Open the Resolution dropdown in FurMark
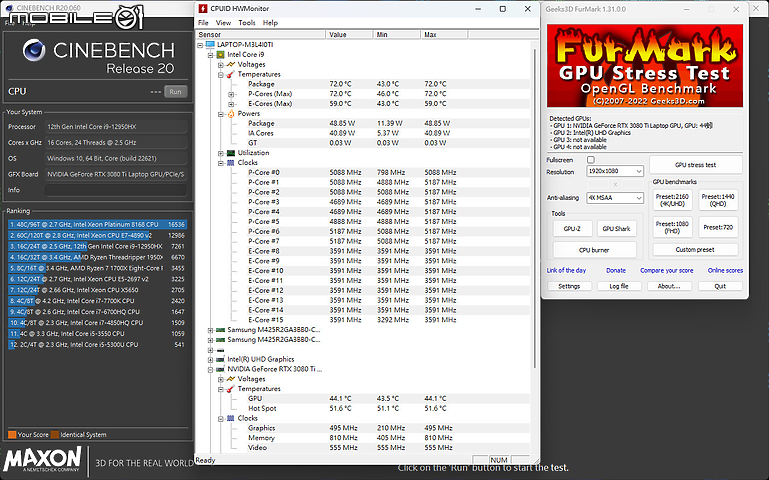The image size is (769, 480). tap(615, 171)
